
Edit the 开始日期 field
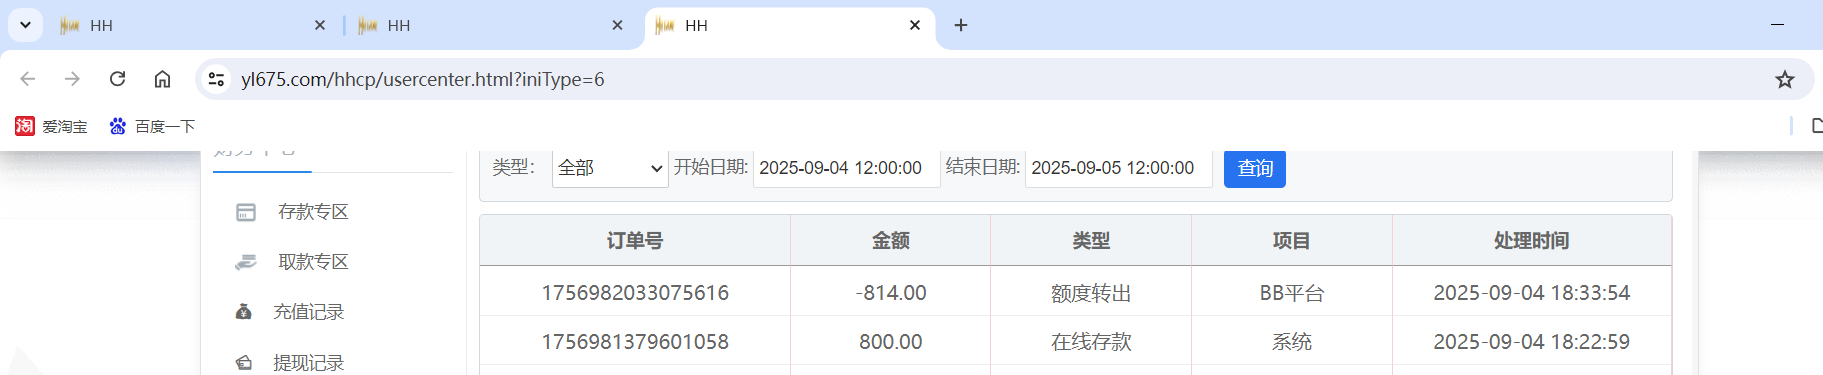point(846,168)
